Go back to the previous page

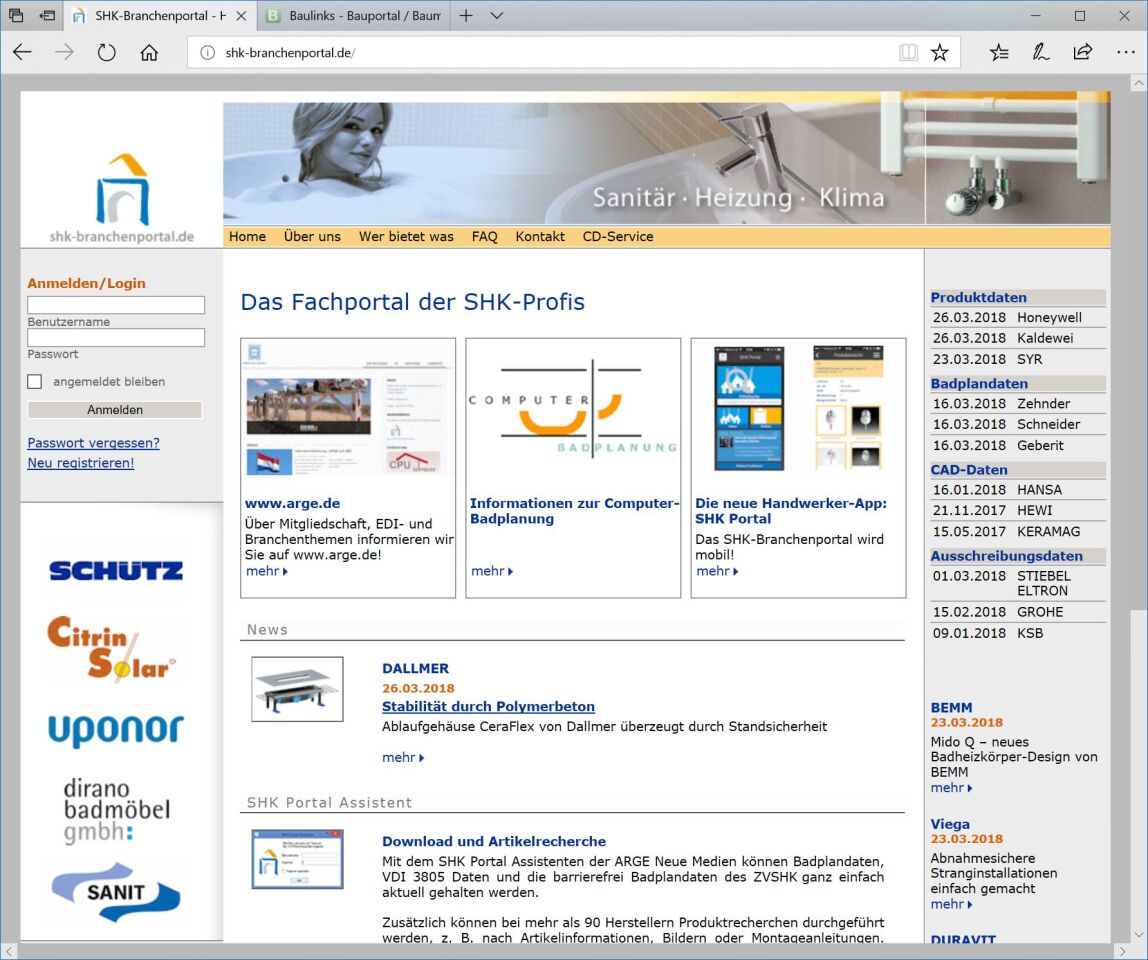point(23,53)
